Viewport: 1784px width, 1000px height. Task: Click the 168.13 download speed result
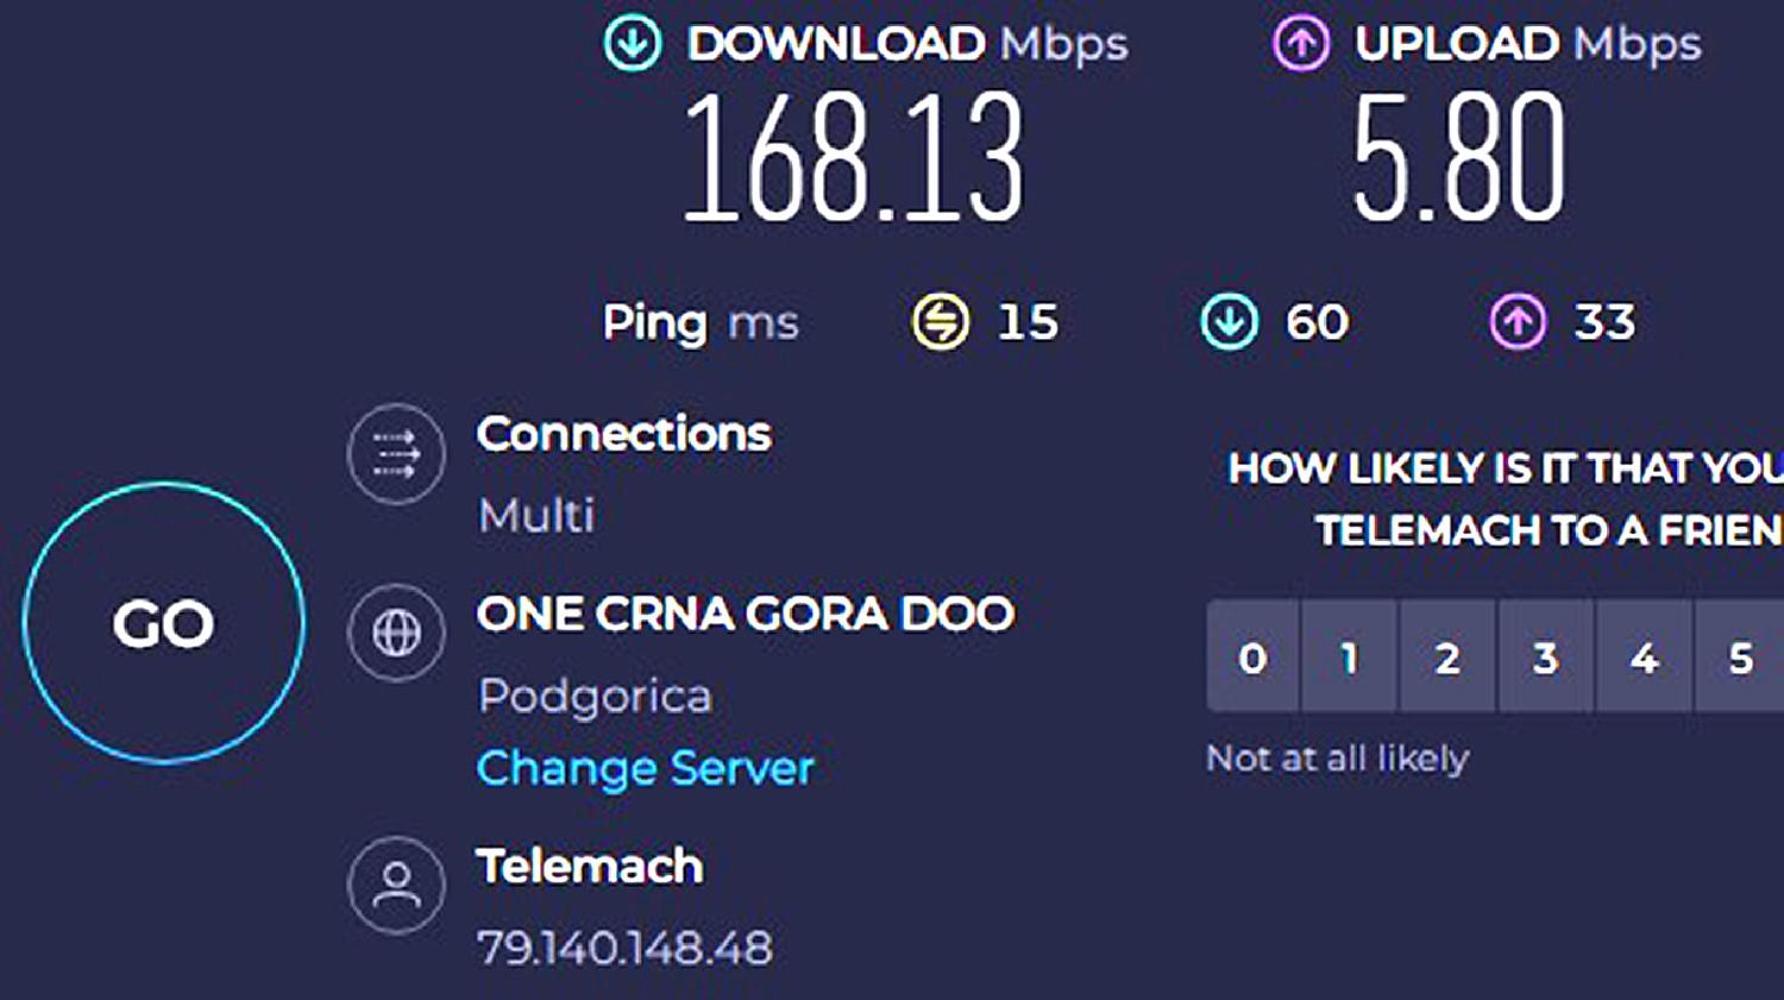click(853, 155)
